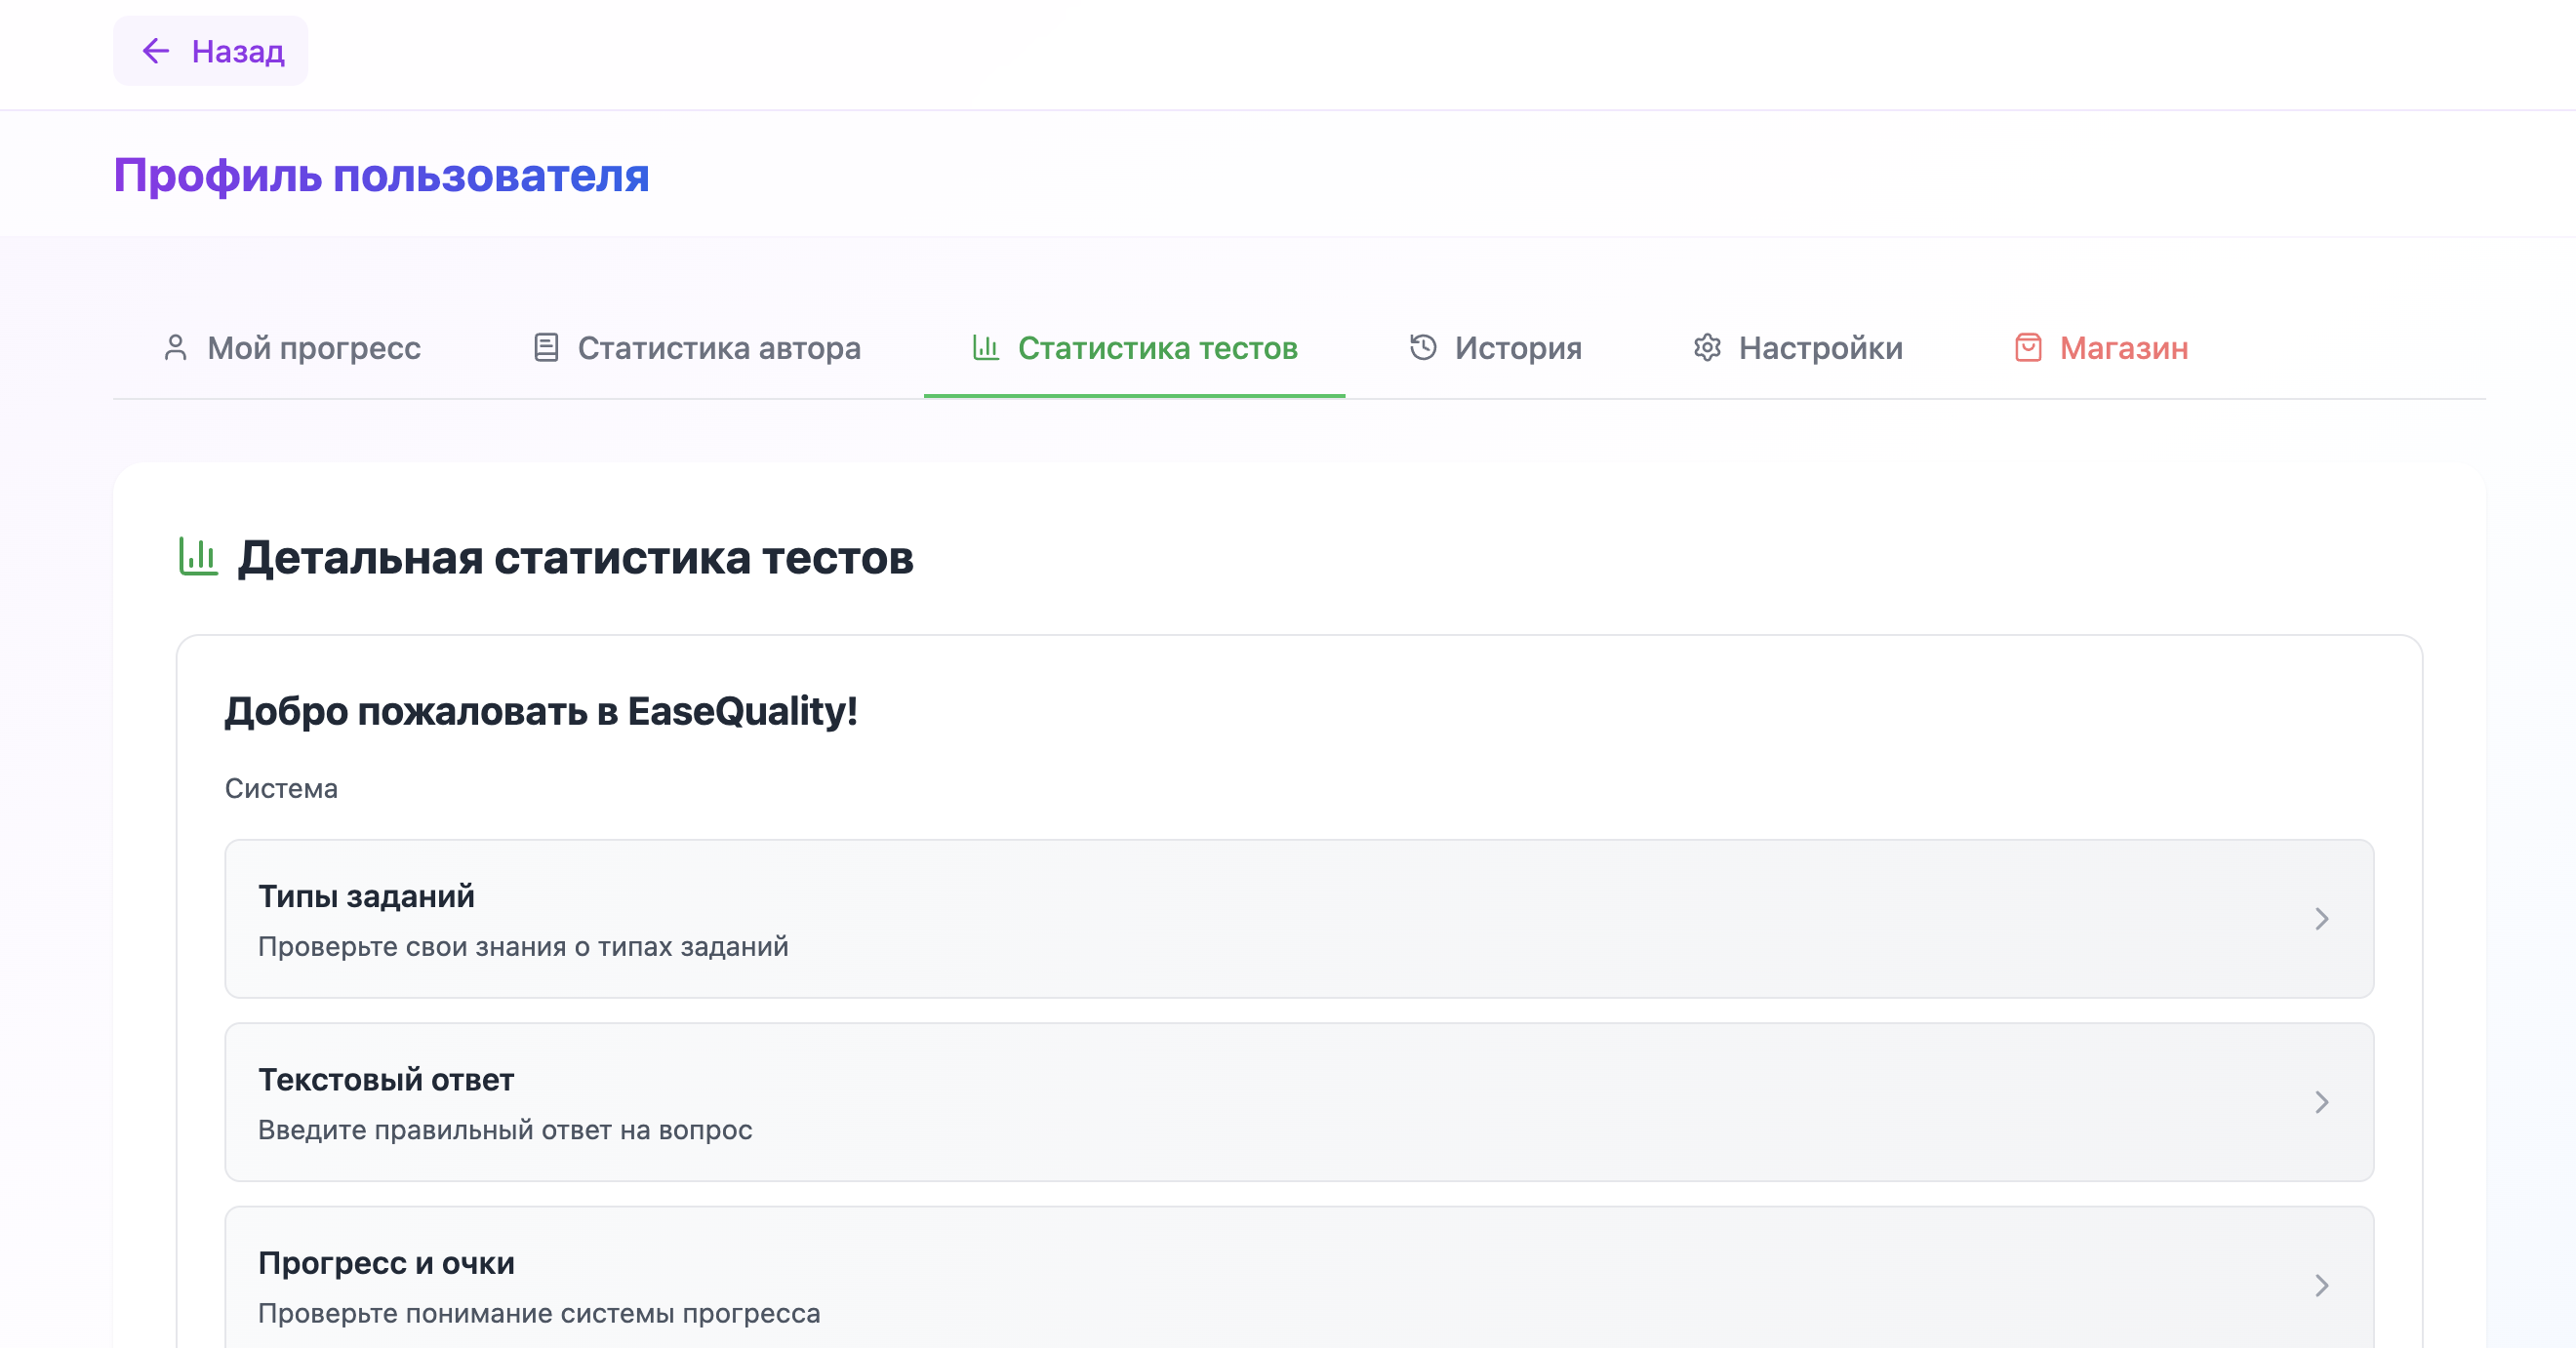Switch to the Мой прогресс tab
This screenshot has height=1348, width=2576.
pyautogui.click(x=313, y=348)
